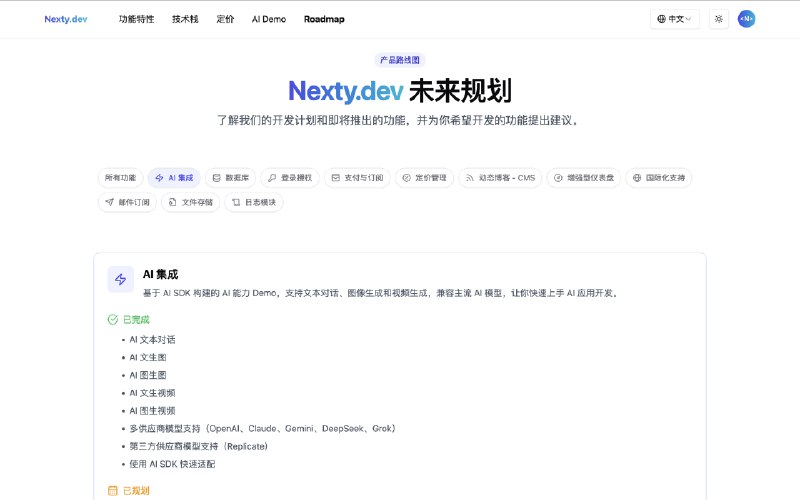
Task: Click the Nexty.dev 未来规划 page heading
Action: tap(400, 91)
